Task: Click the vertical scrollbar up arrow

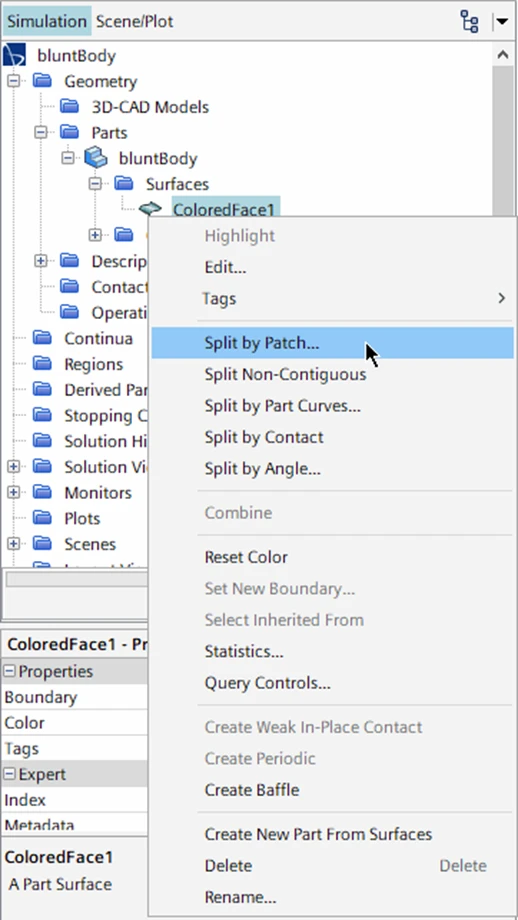Action: pyautogui.click(x=503, y=54)
